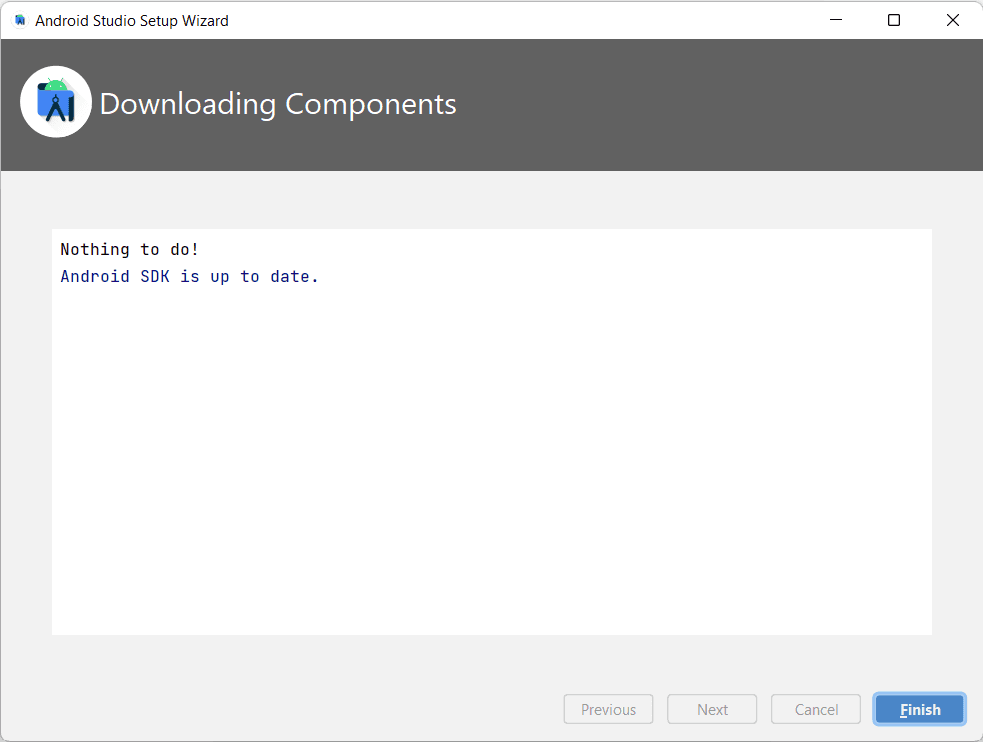Click the blue 'Android SDK is up to date' line
This screenshot has height=742, width=983.
(x=189, y=276)
